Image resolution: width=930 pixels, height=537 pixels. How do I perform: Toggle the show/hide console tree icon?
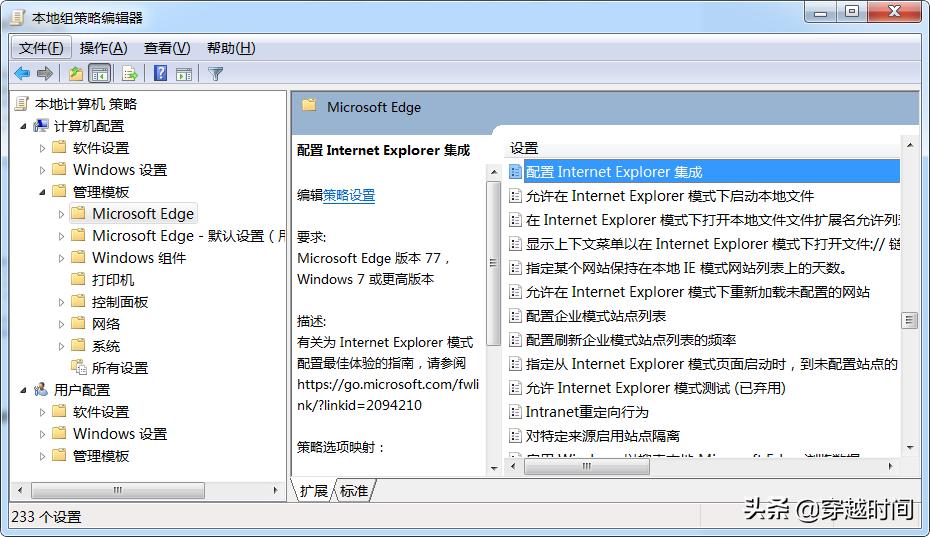coord(100,74)
